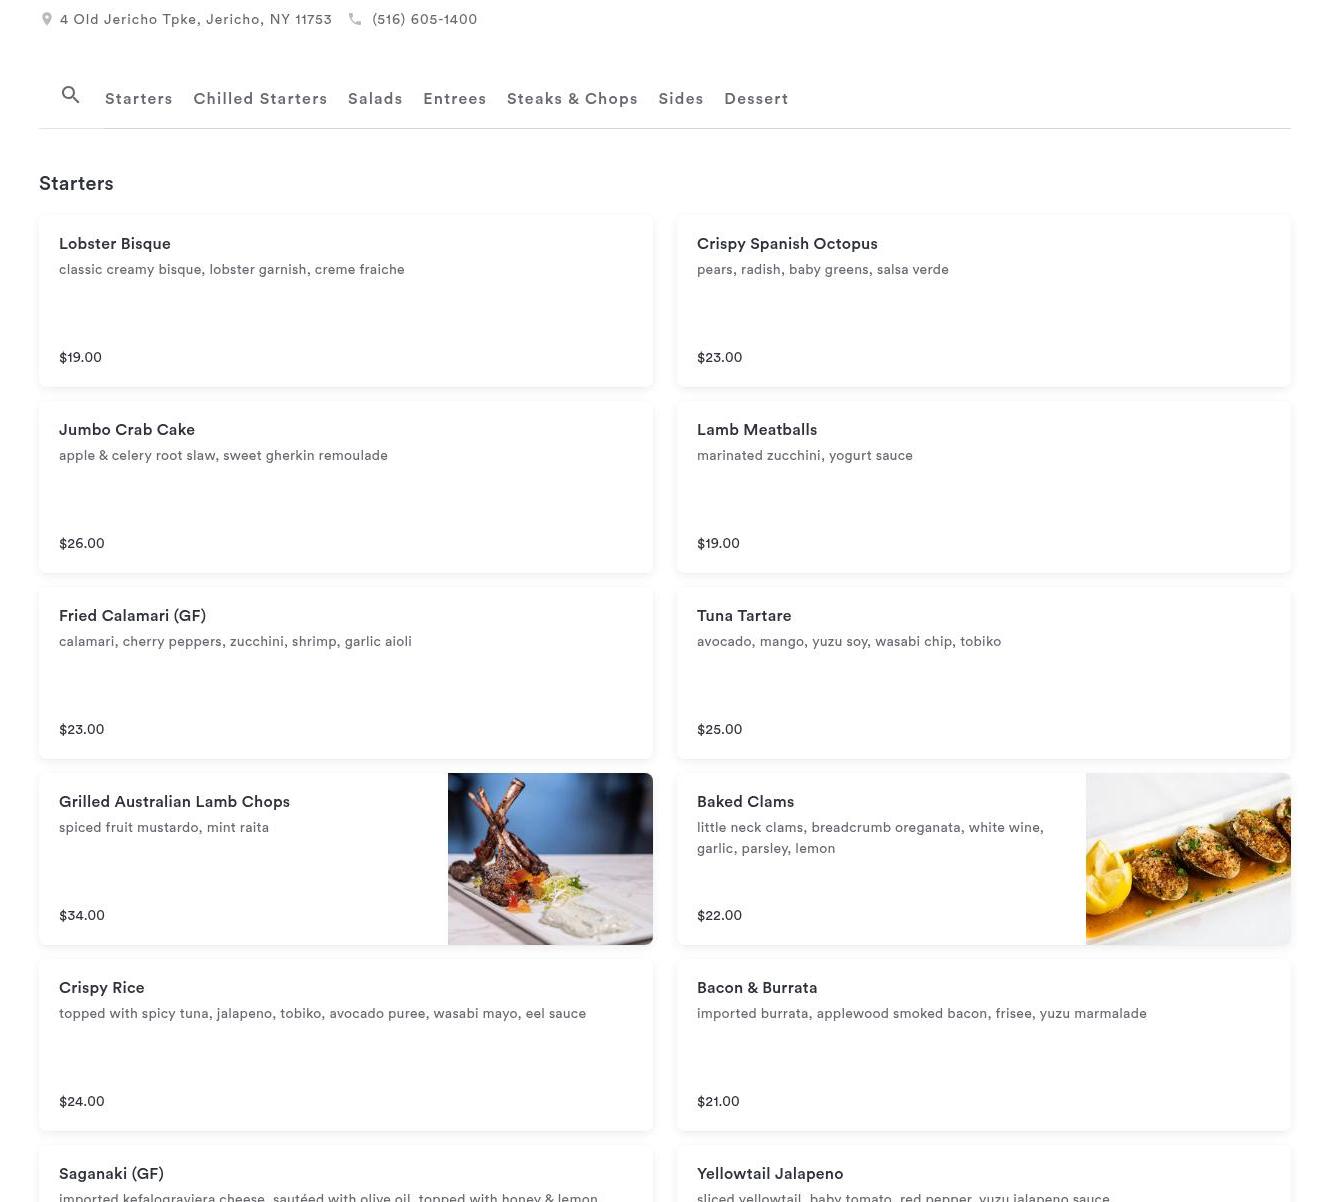
Task: Open the Tuna Tartare menu item
Action: click(x=983, y=672)
